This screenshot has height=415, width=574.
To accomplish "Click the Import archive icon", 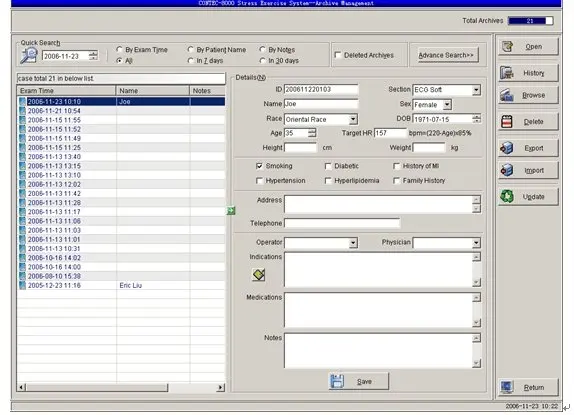I will click(x=507, y=170).
